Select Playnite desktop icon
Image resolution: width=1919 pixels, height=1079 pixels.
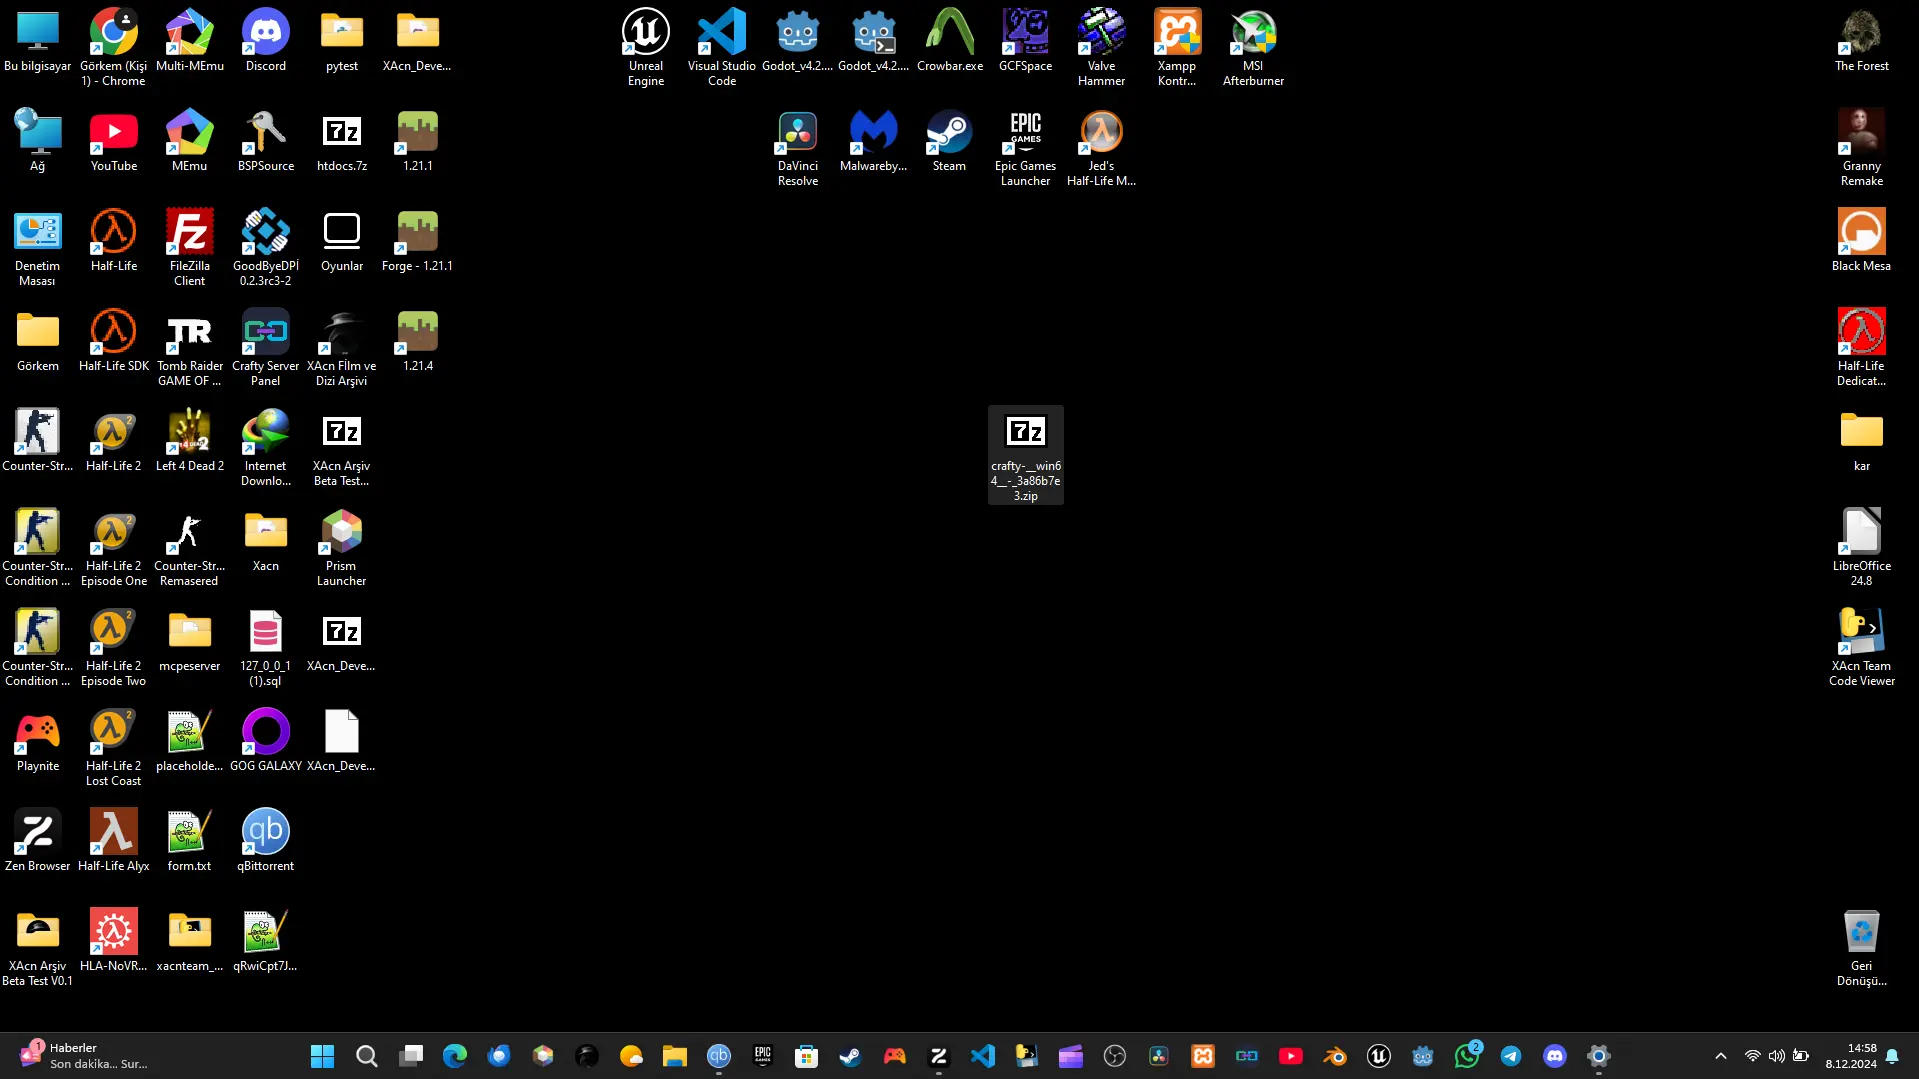37,740
